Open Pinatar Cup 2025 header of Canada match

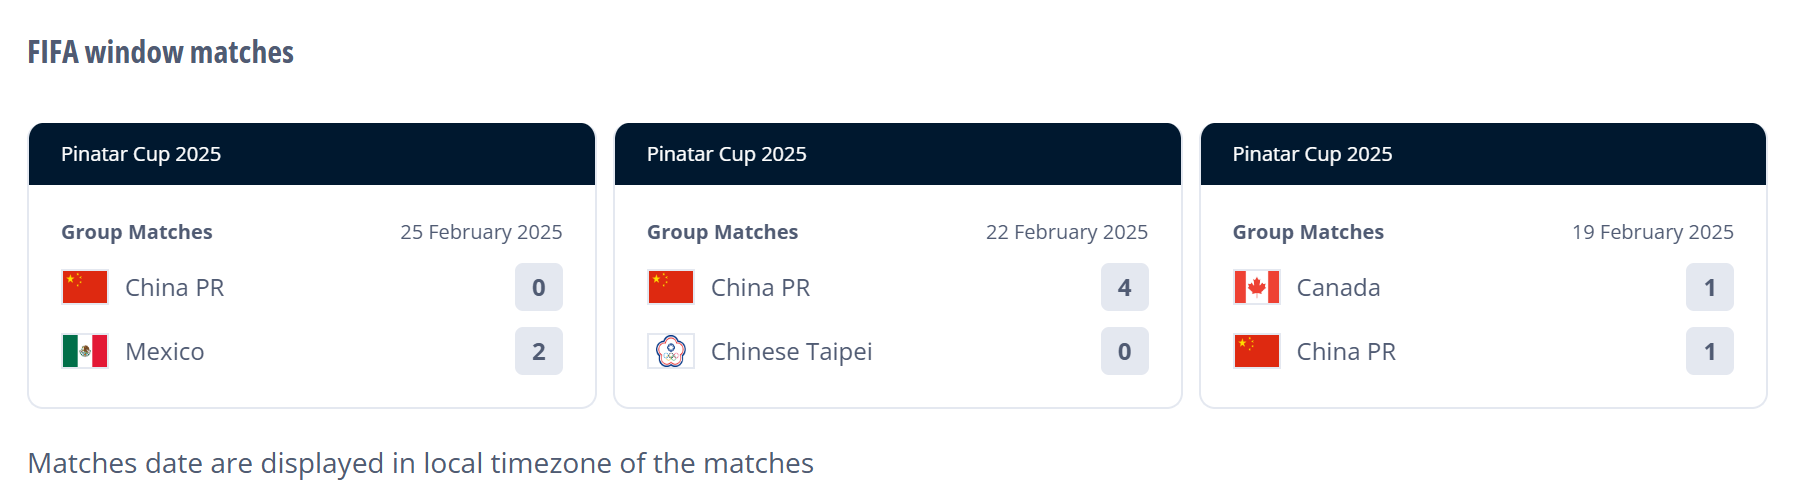pos(1483,154)
